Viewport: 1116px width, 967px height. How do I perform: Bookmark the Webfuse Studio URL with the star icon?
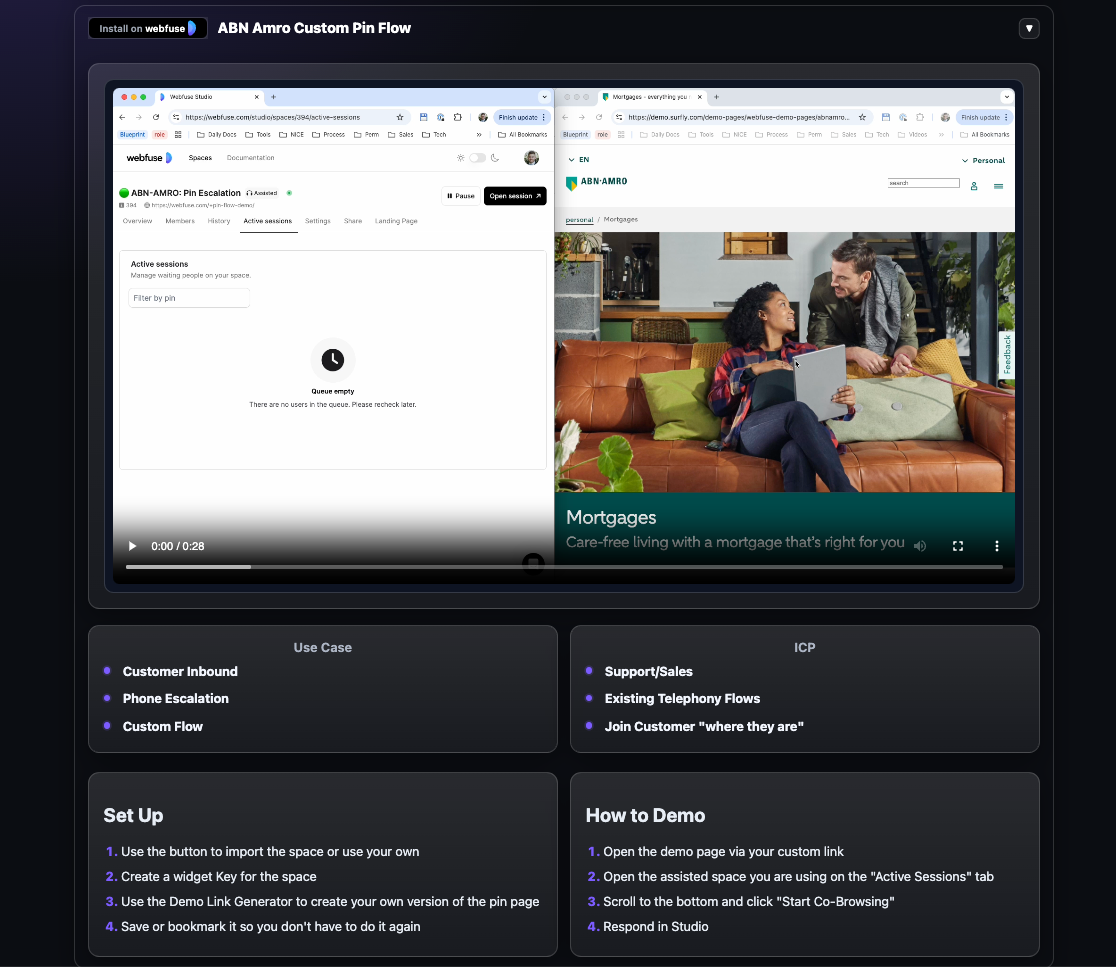point(400,117)
